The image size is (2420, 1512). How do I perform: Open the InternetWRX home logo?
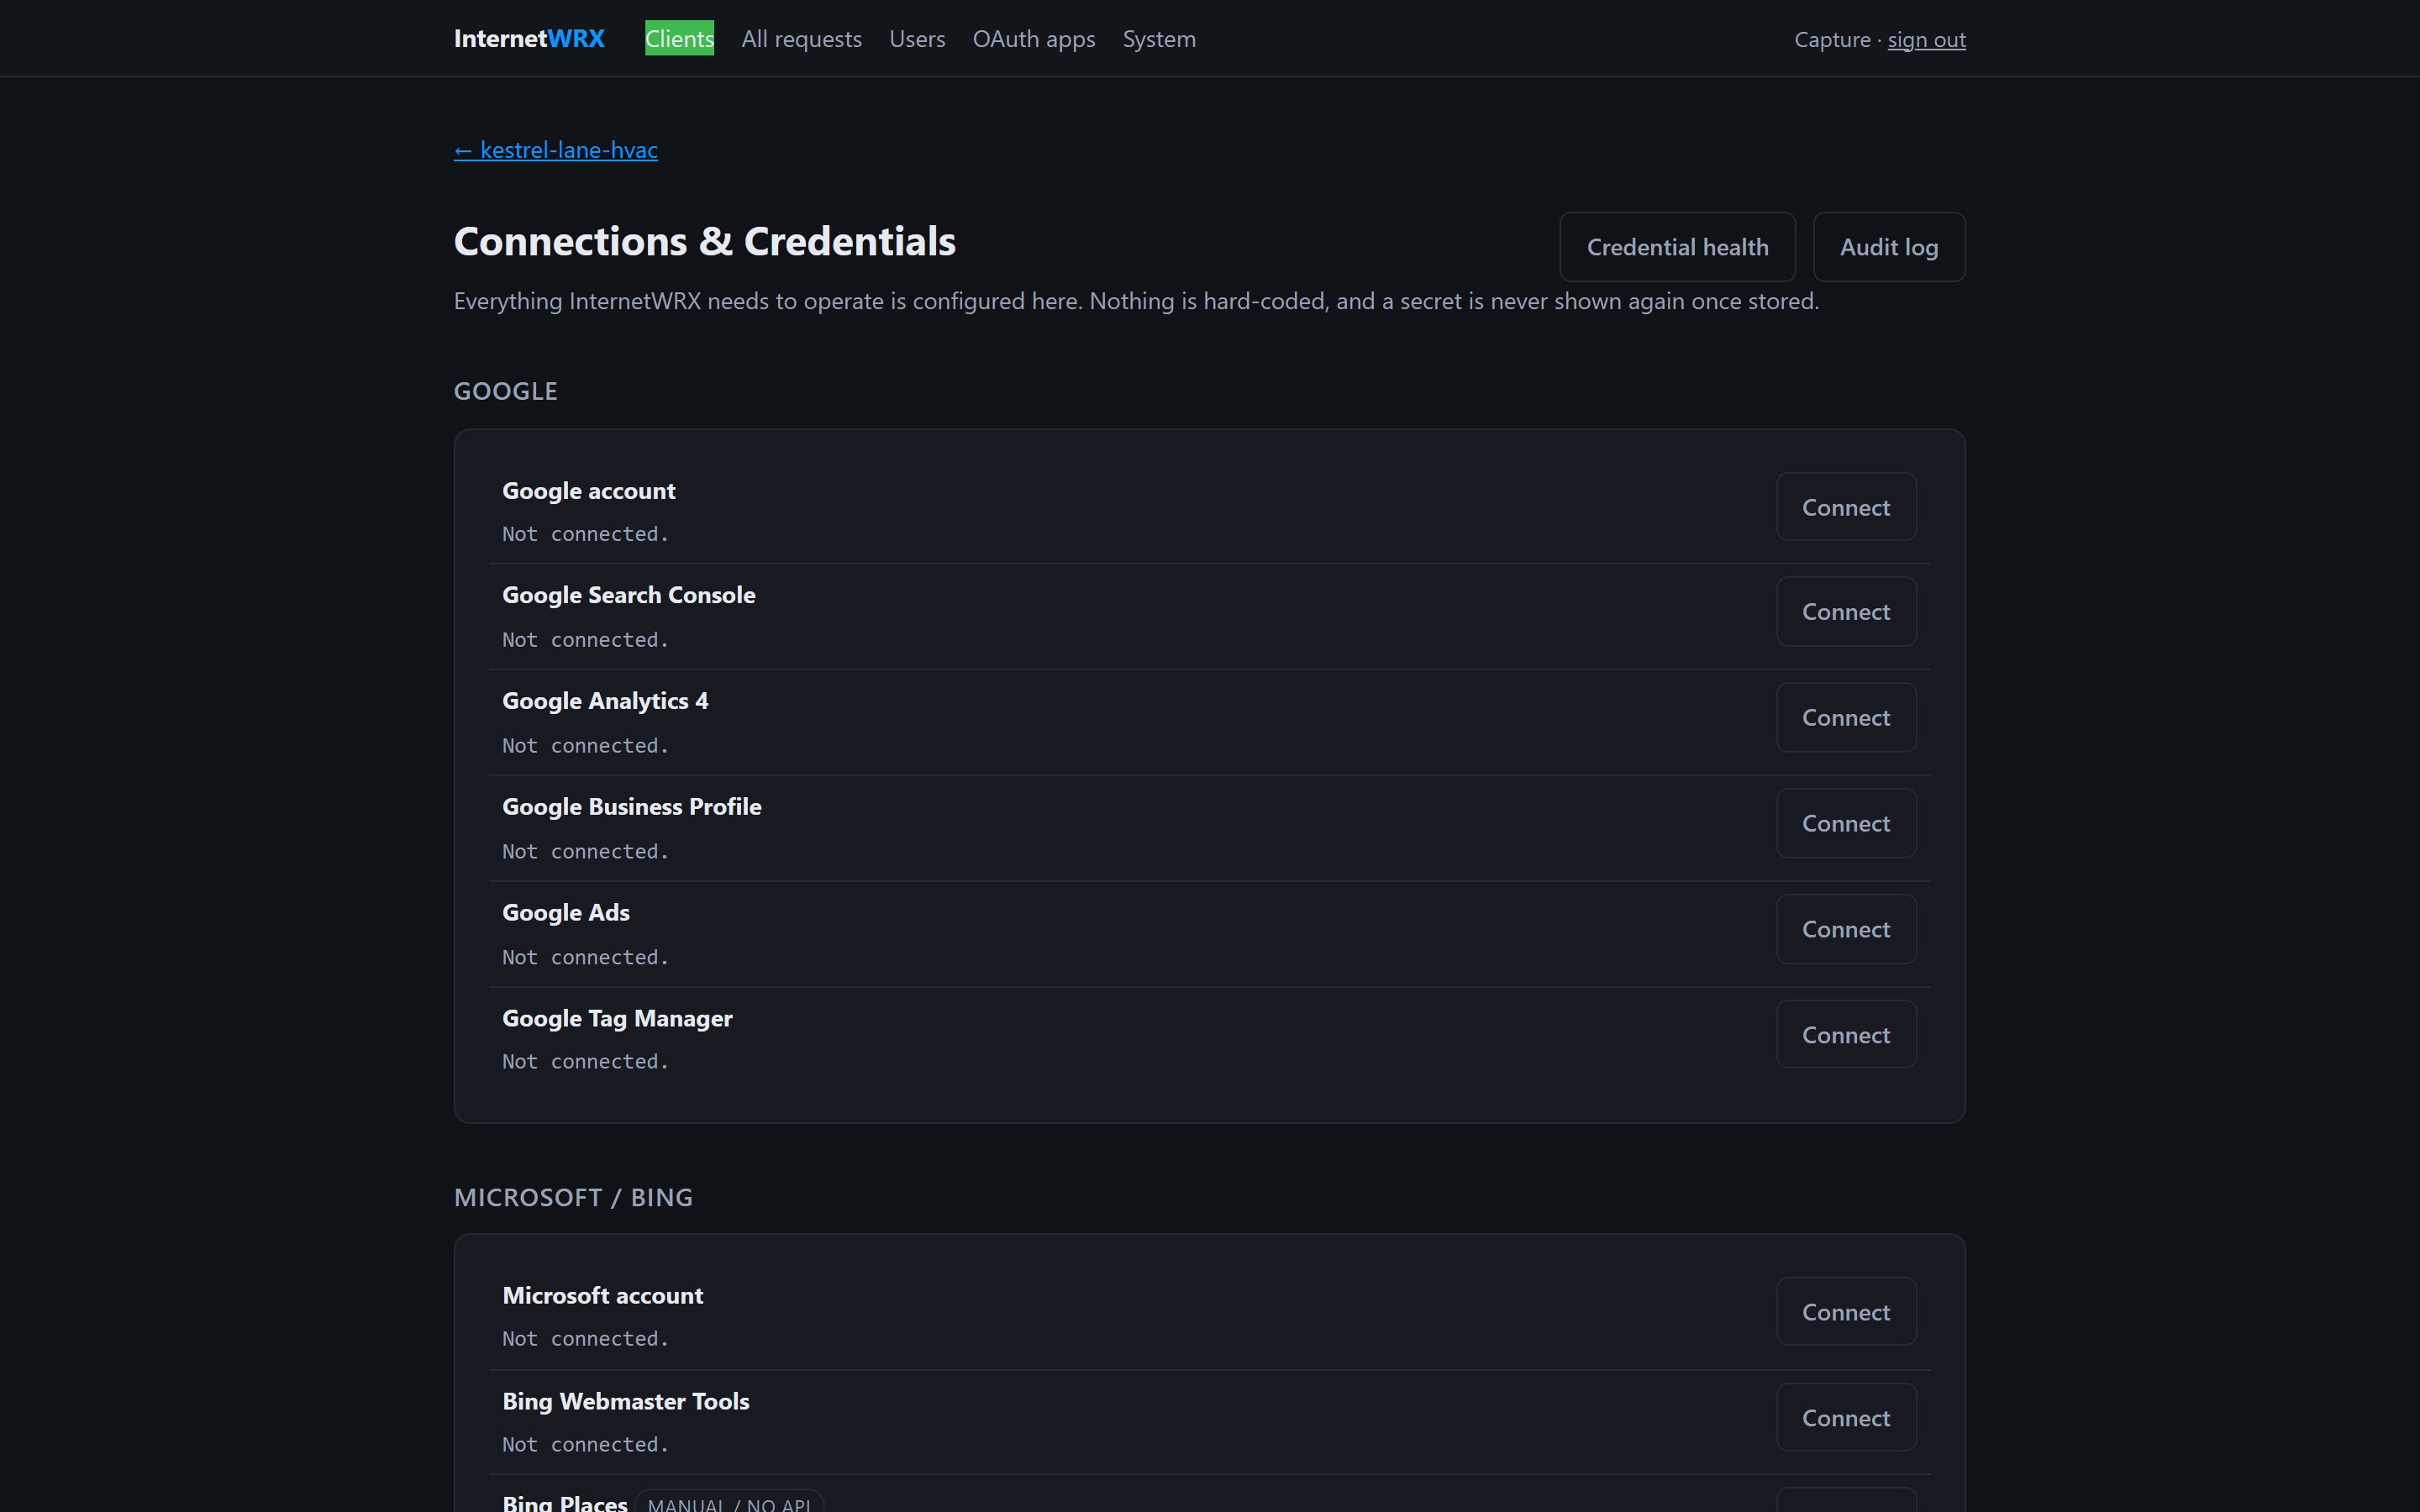coord(529,39)
